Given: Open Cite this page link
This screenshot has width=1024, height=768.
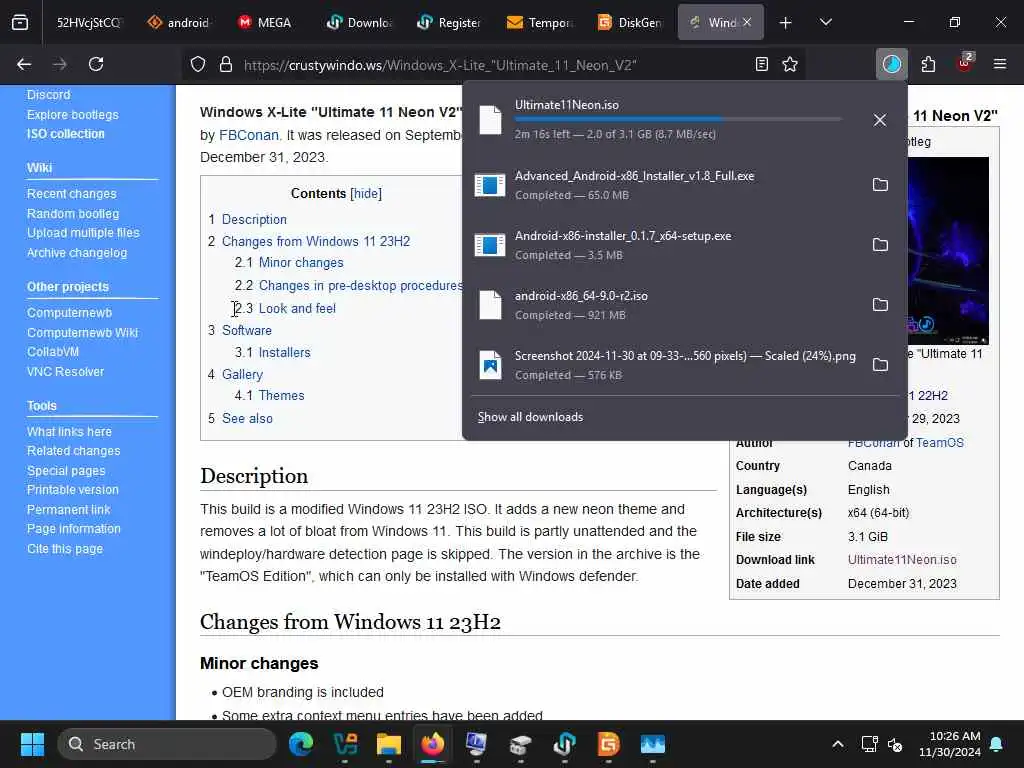Looking at the screenshot, I should point(65,549).
